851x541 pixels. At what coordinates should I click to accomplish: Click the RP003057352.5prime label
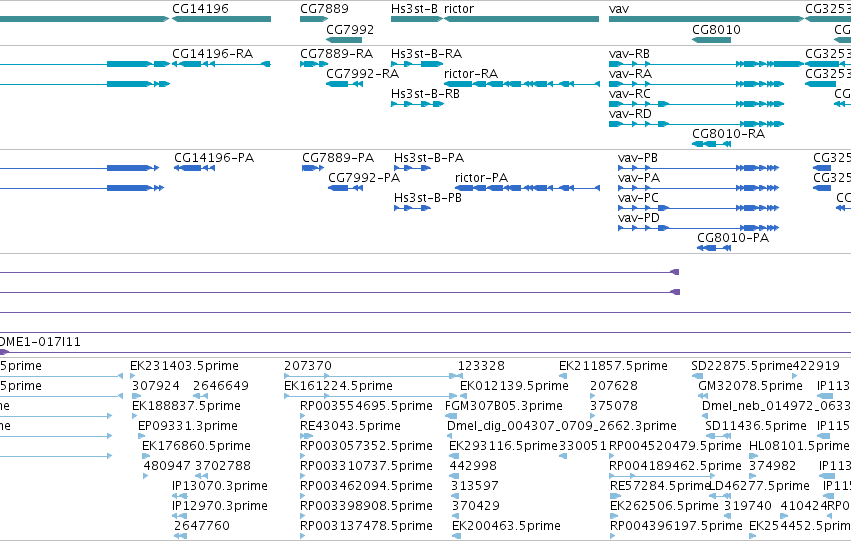[366, 446]
